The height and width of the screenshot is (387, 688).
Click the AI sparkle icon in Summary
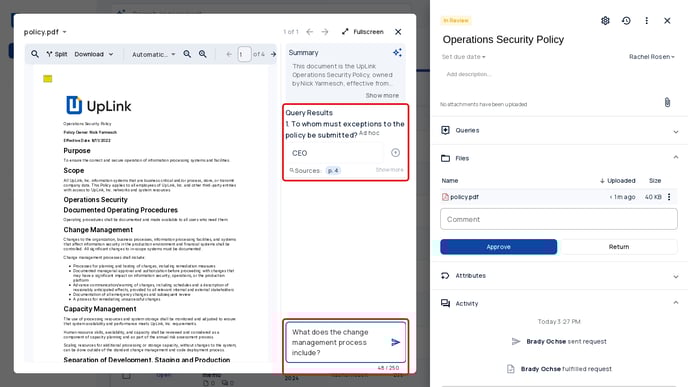(x=397, y=53)
